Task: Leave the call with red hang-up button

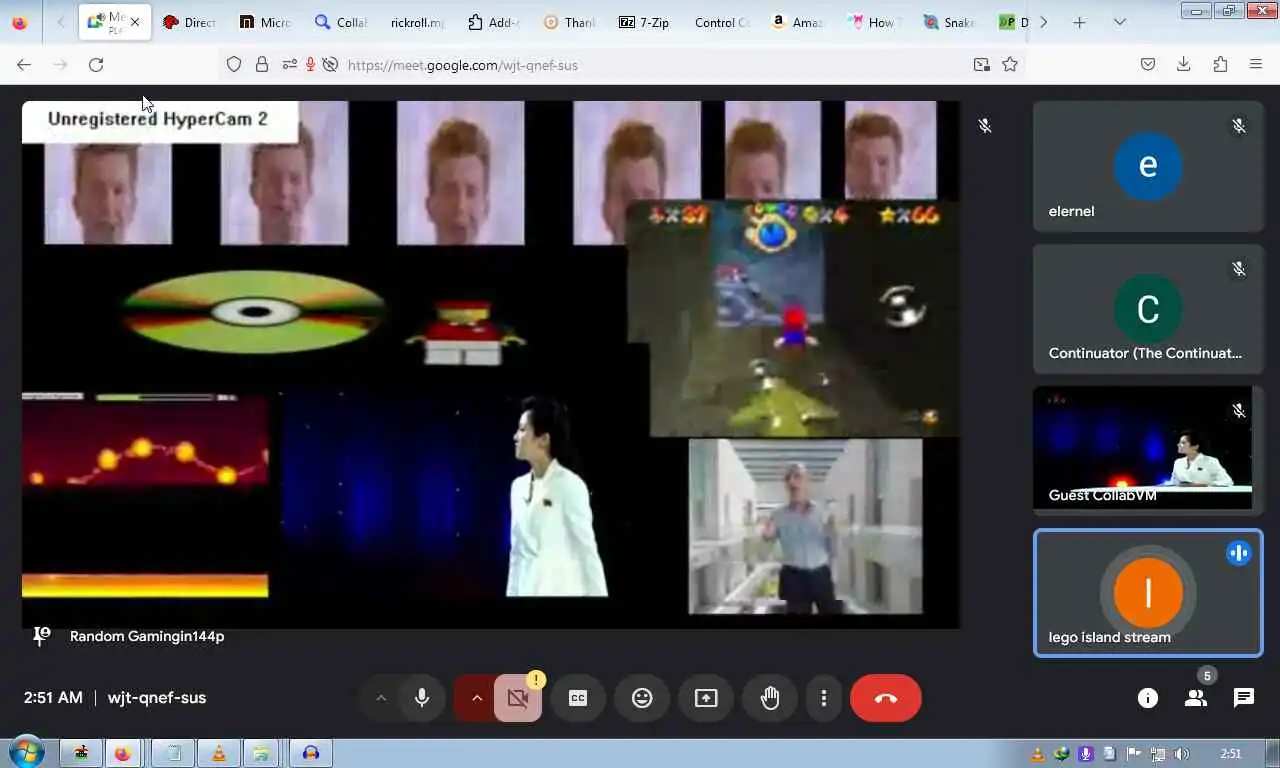Action: [x=886, y=698]
